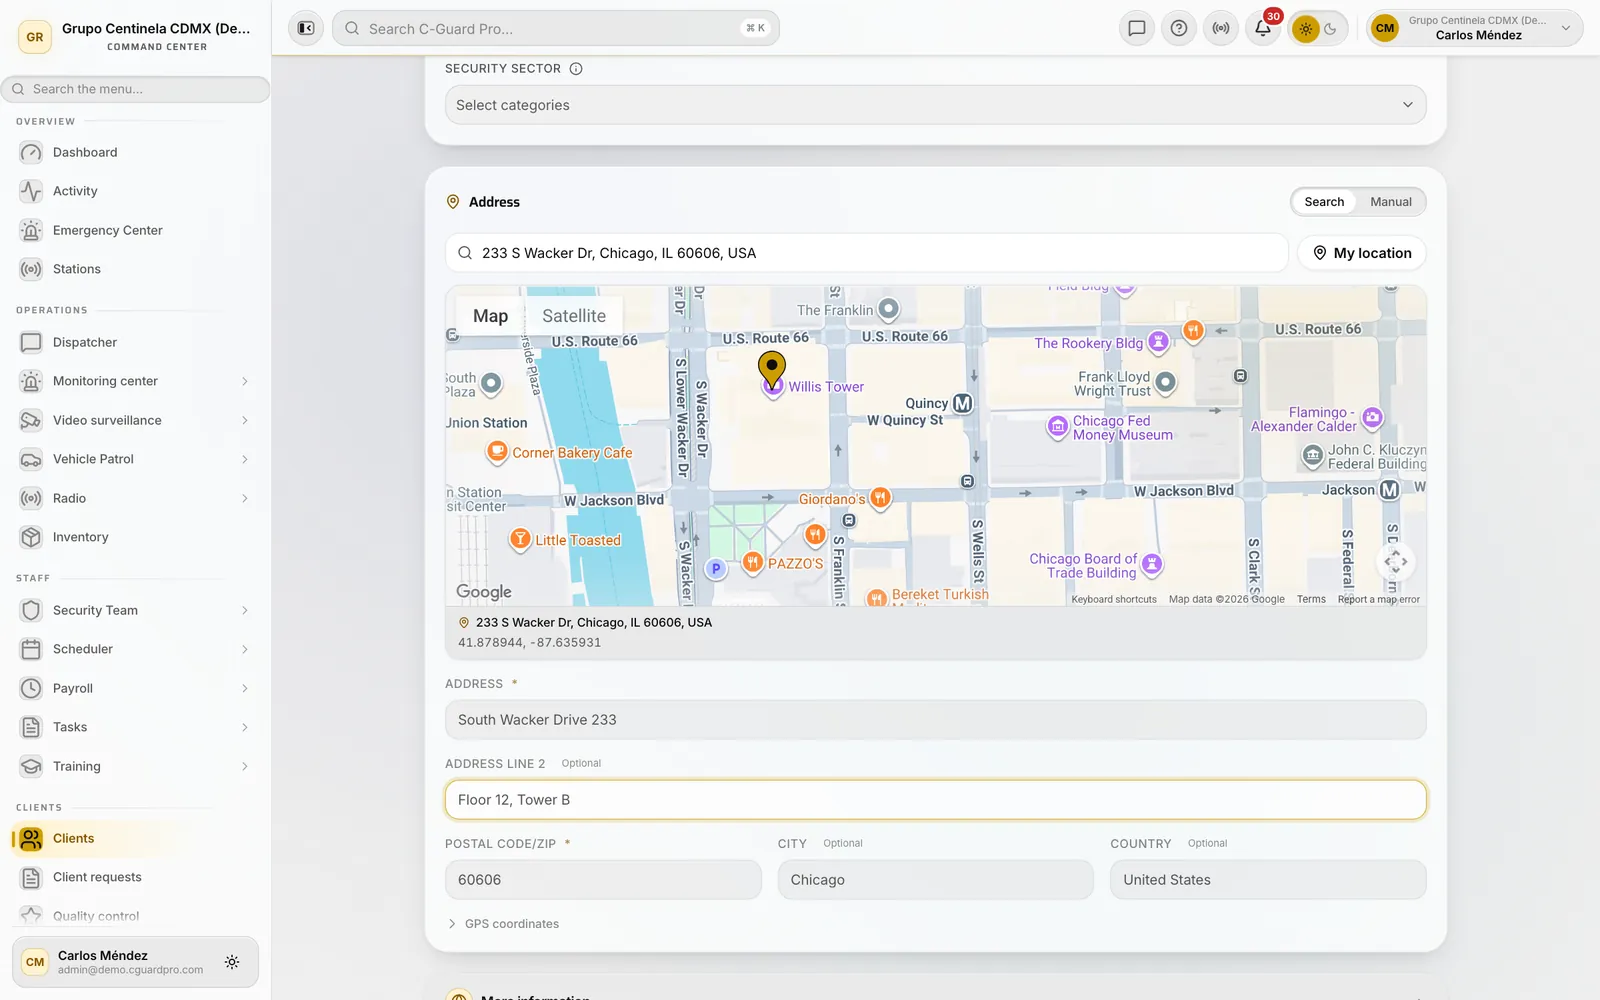Viewport: 1600px width, 1000px height.
Task: Select the Map view tab
Action: coord(490,316)
